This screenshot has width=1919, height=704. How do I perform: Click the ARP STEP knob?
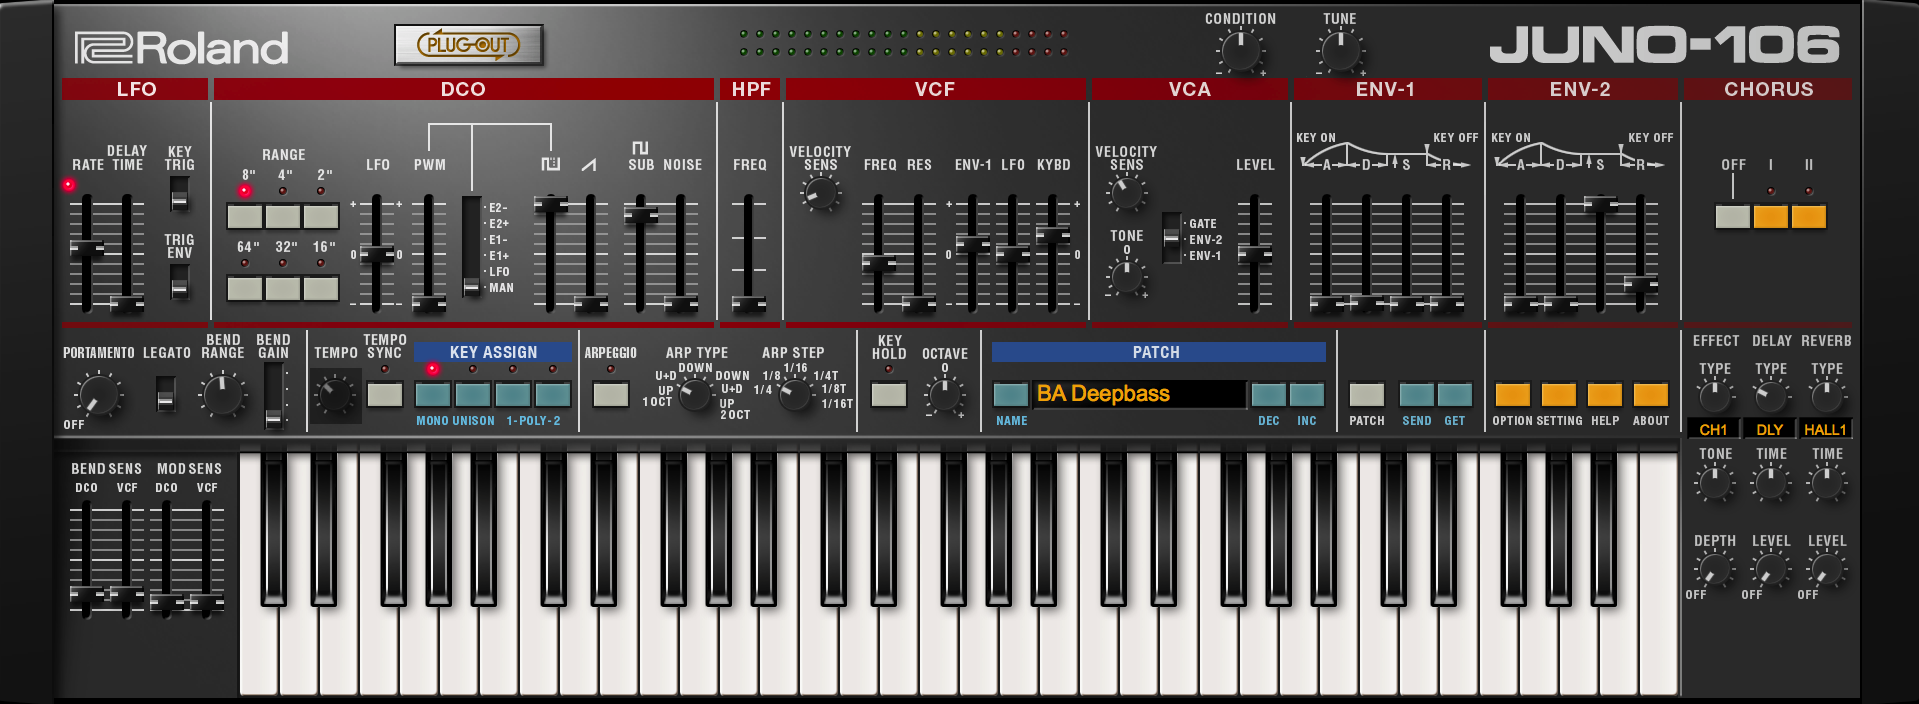tap(795, 394)
